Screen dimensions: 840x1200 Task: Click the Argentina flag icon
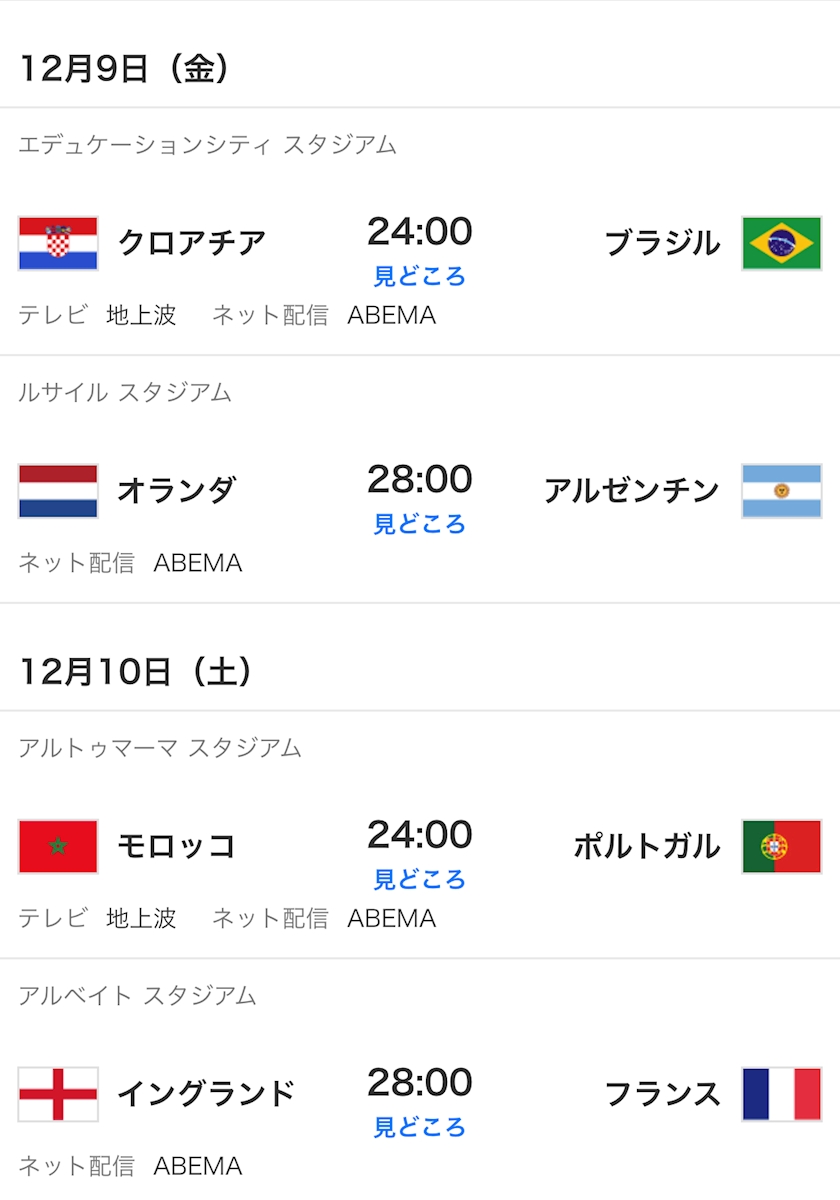point(781,491)
